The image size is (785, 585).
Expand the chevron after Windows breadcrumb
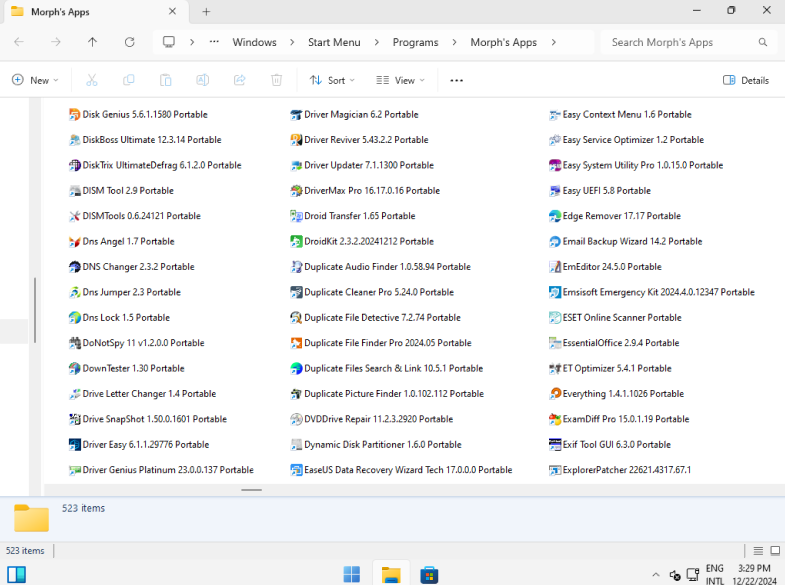point(292,43)
